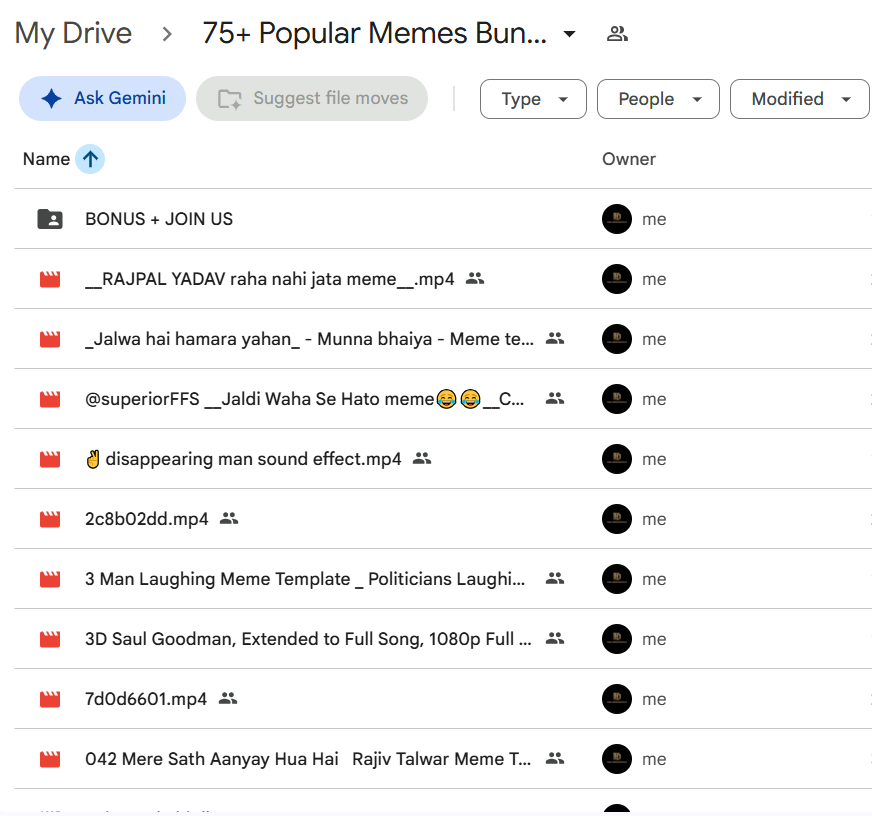Viewport: 872px width, 816px height.
Task: Click owner avatar on the BONUS + JOIN US row
Action: [617, 219]
